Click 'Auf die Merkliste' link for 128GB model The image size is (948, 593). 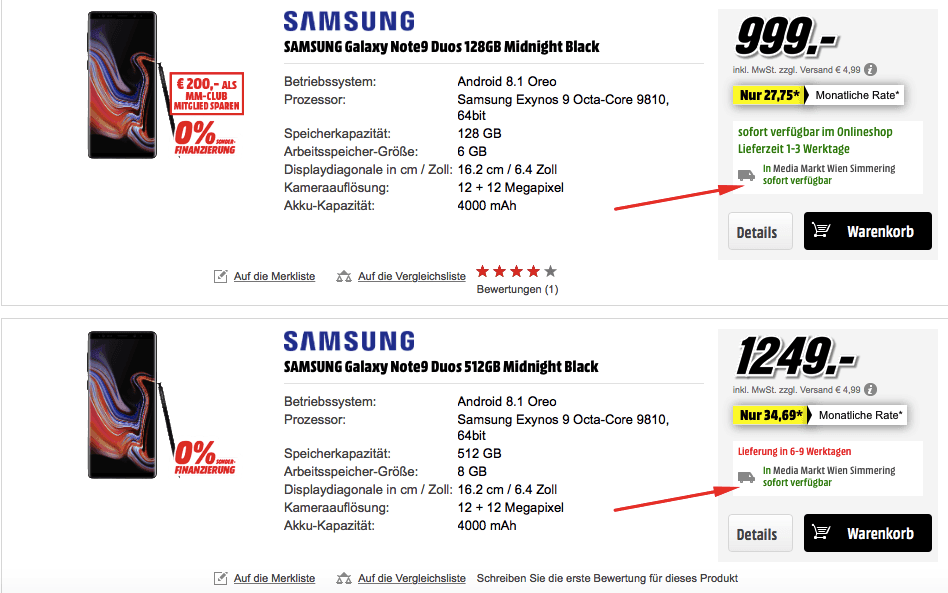pos(274,276)
